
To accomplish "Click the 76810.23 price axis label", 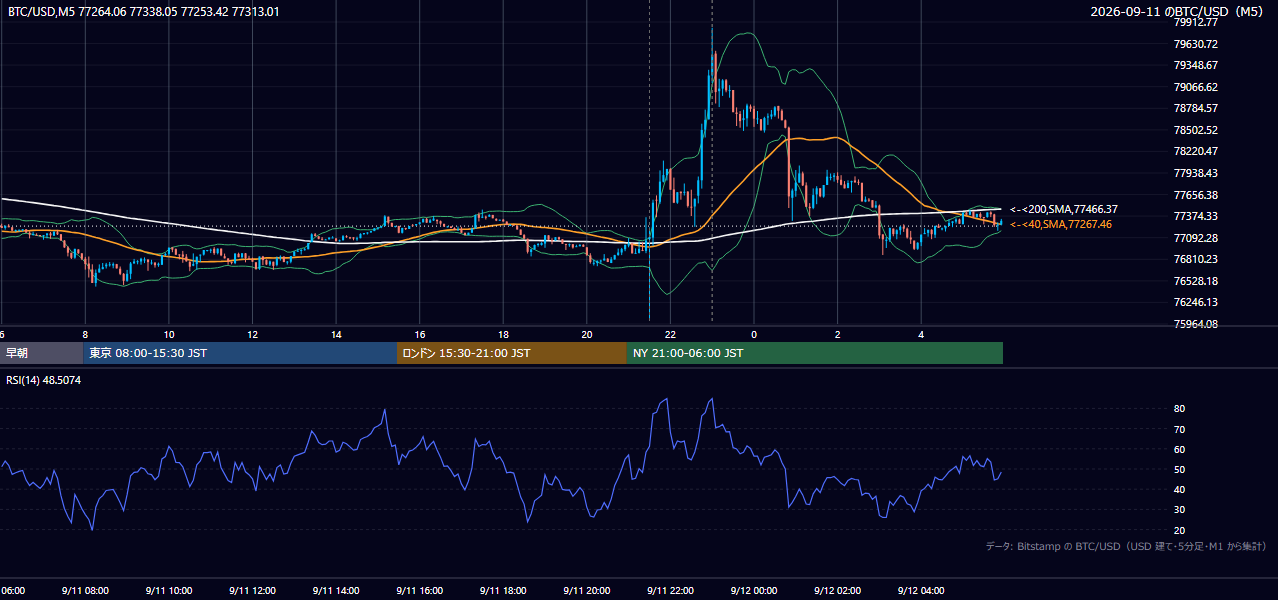I will point(1196,259).
